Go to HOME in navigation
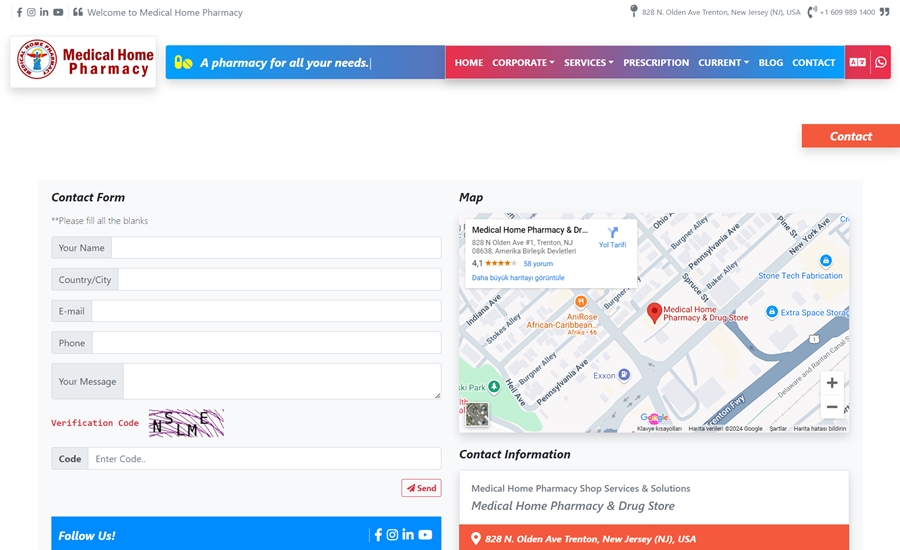Screen dimensions: 900x550 (x=469, y=62)
